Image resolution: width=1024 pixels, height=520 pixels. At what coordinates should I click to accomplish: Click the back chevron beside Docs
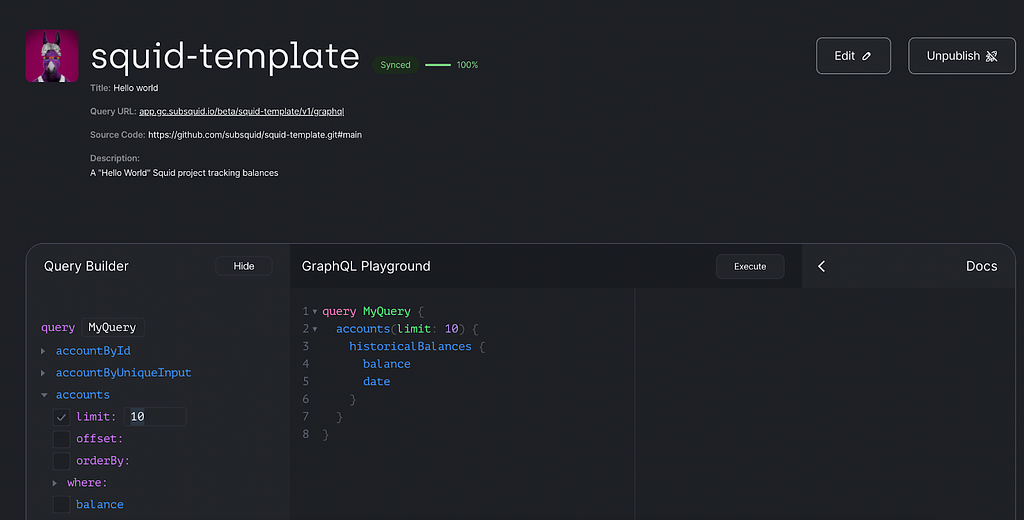pyautogui.click(x=822, y=266)
